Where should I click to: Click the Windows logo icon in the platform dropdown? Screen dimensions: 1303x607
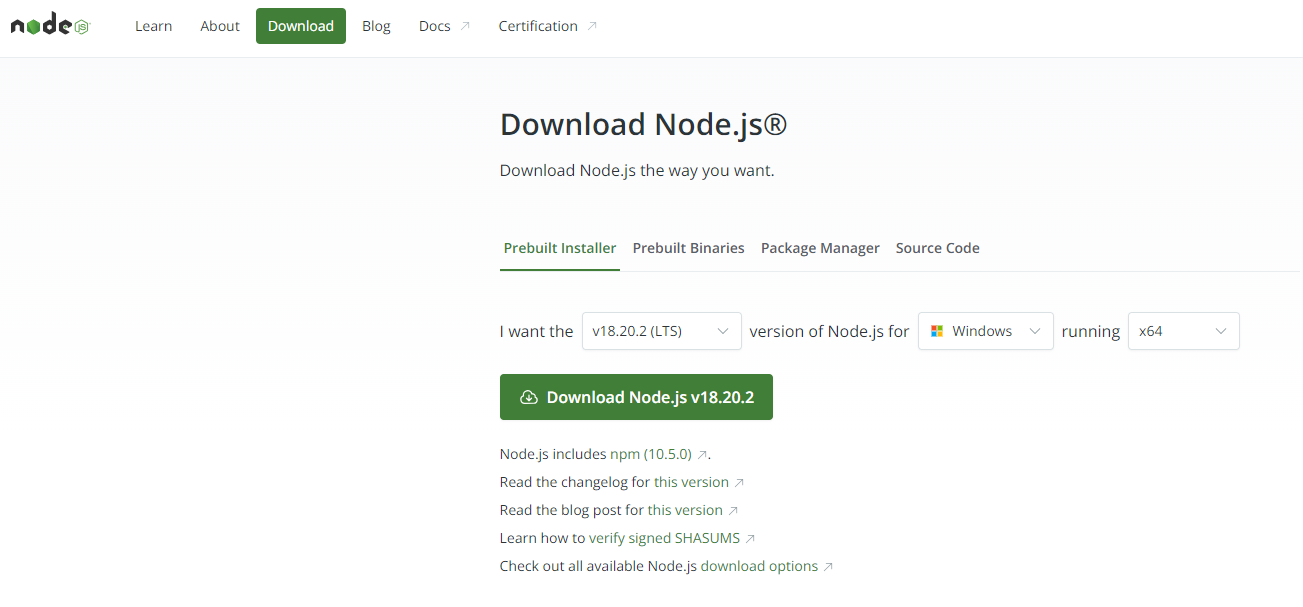[x=937, y=331]
